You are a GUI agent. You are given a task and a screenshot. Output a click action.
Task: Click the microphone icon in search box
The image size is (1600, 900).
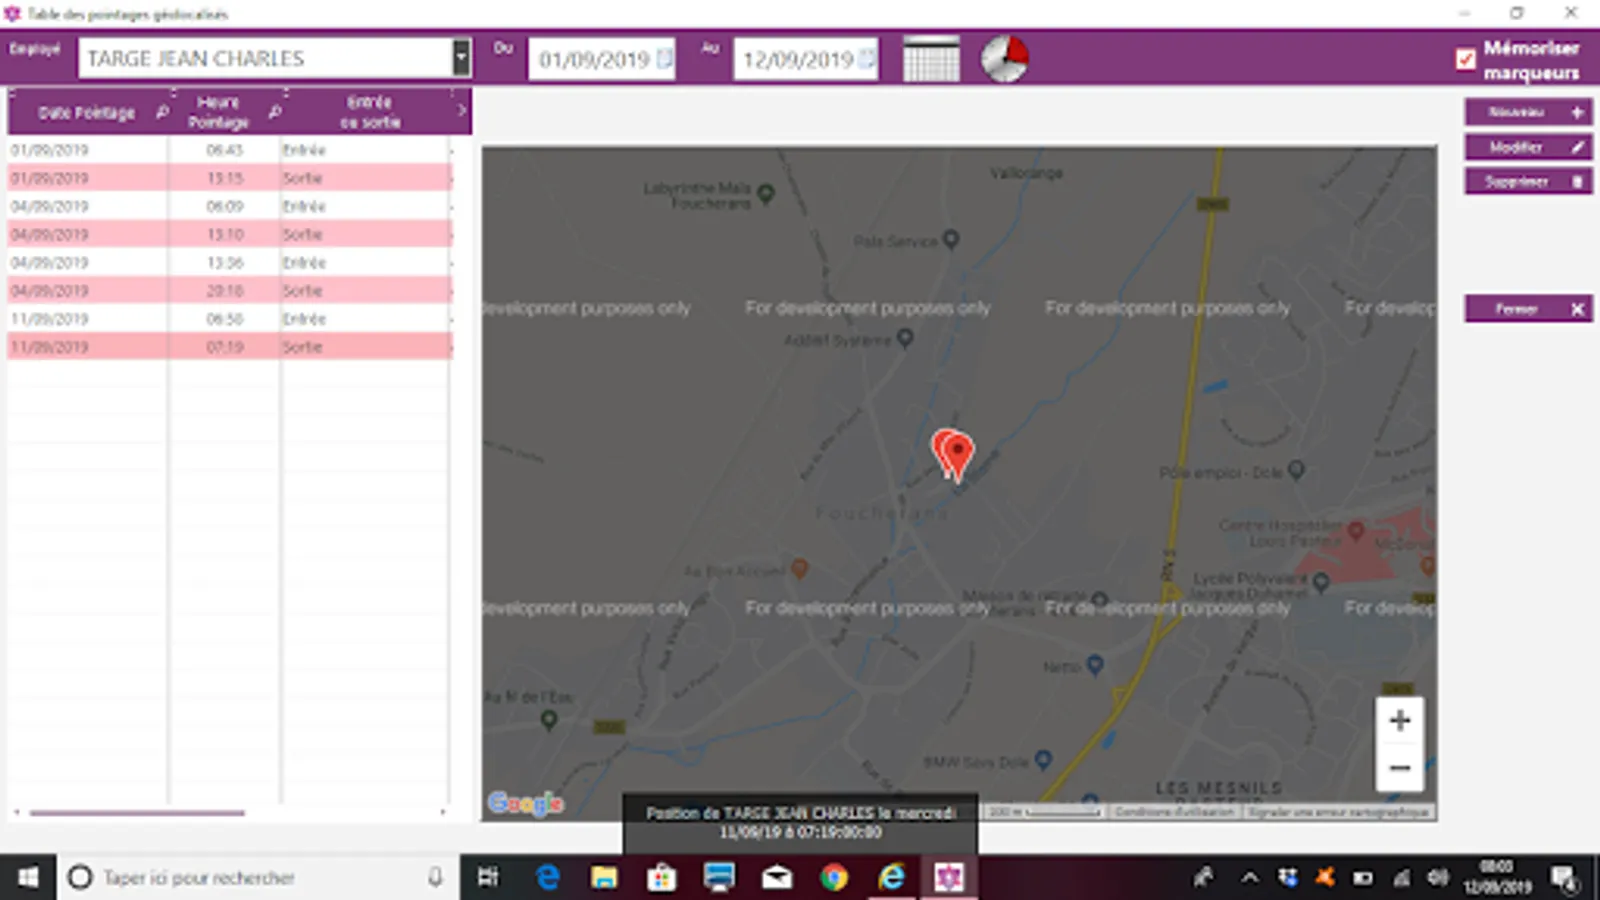(x=435, y=877)
